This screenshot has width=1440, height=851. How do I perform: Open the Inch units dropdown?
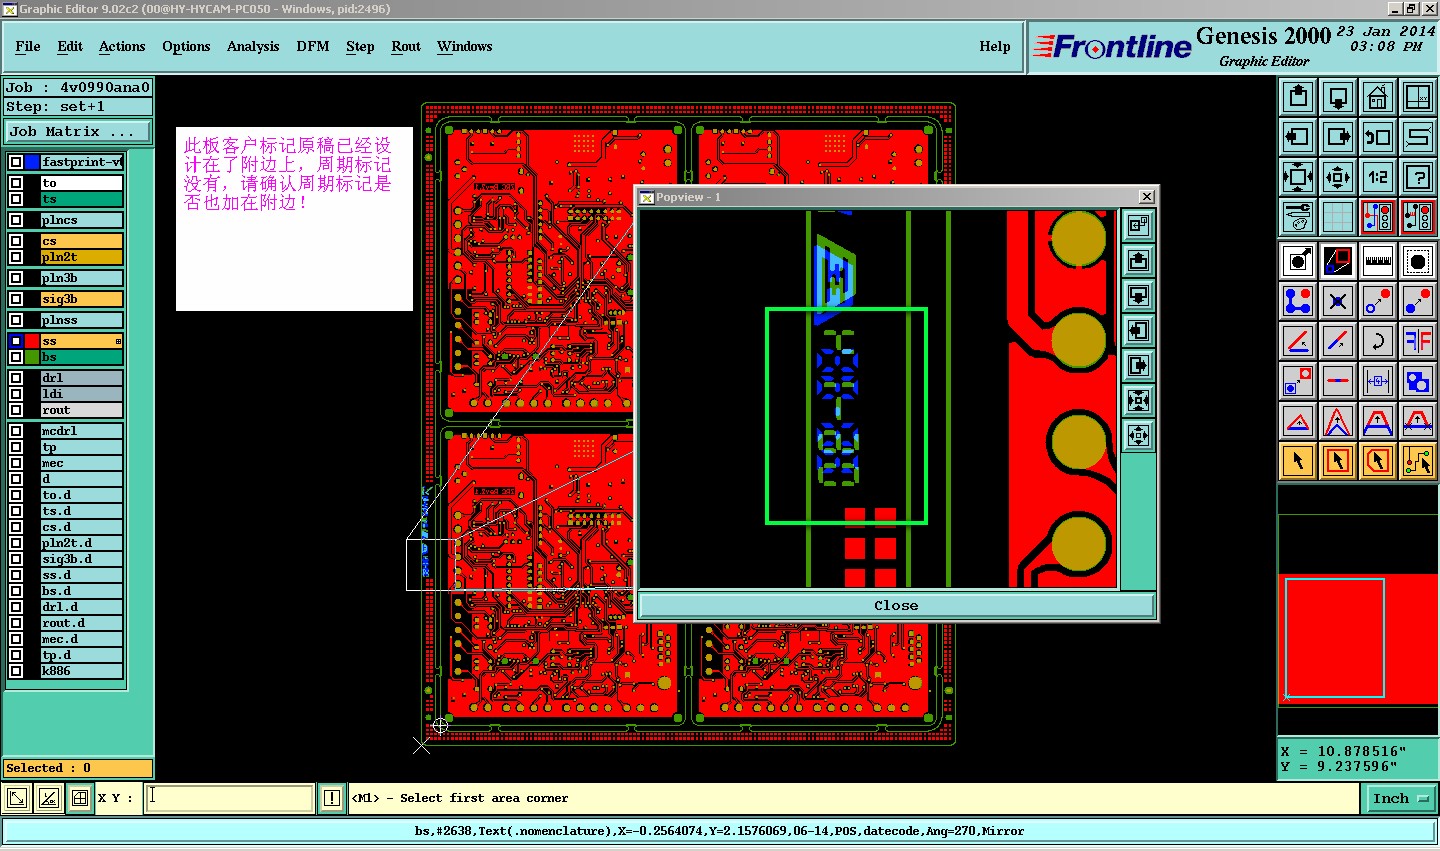click(1400, 798)
